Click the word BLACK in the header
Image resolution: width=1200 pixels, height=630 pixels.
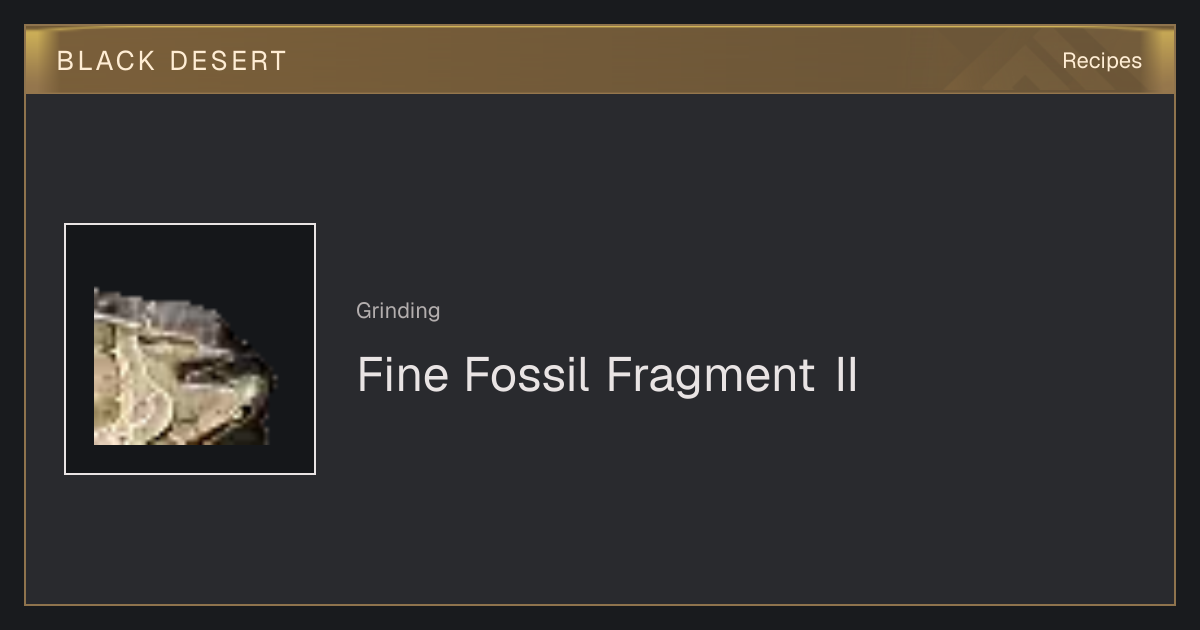106,61
